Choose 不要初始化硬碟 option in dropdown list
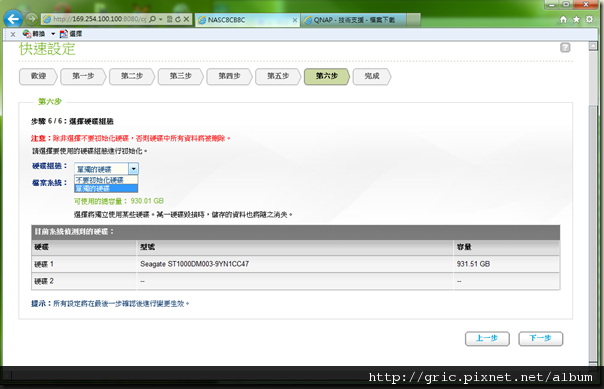This screenshot has height=389, width=604. click(x=106, y=180)
